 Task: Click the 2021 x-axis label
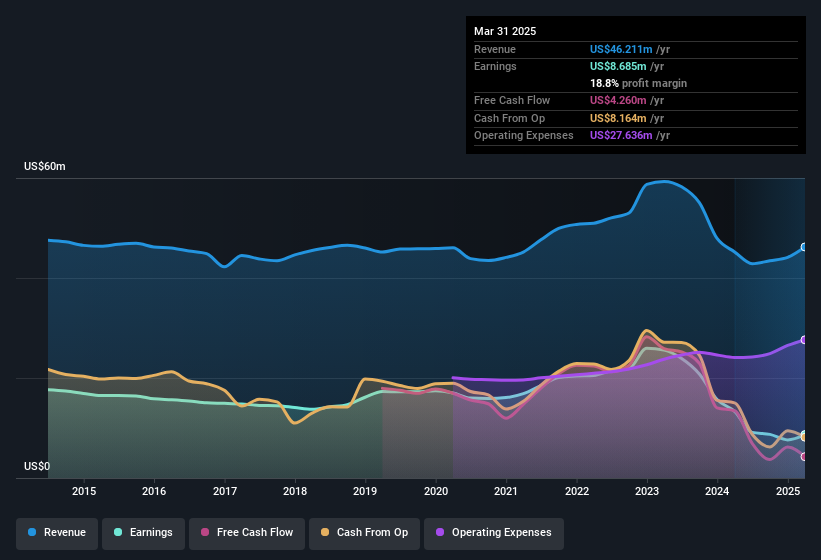(506, 491)
